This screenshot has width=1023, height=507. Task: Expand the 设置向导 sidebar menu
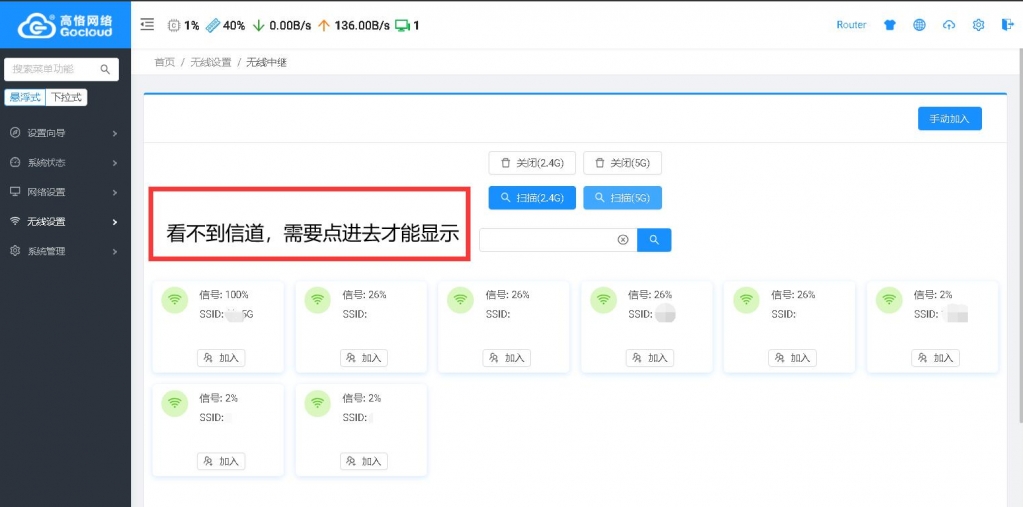coord(65,133)
